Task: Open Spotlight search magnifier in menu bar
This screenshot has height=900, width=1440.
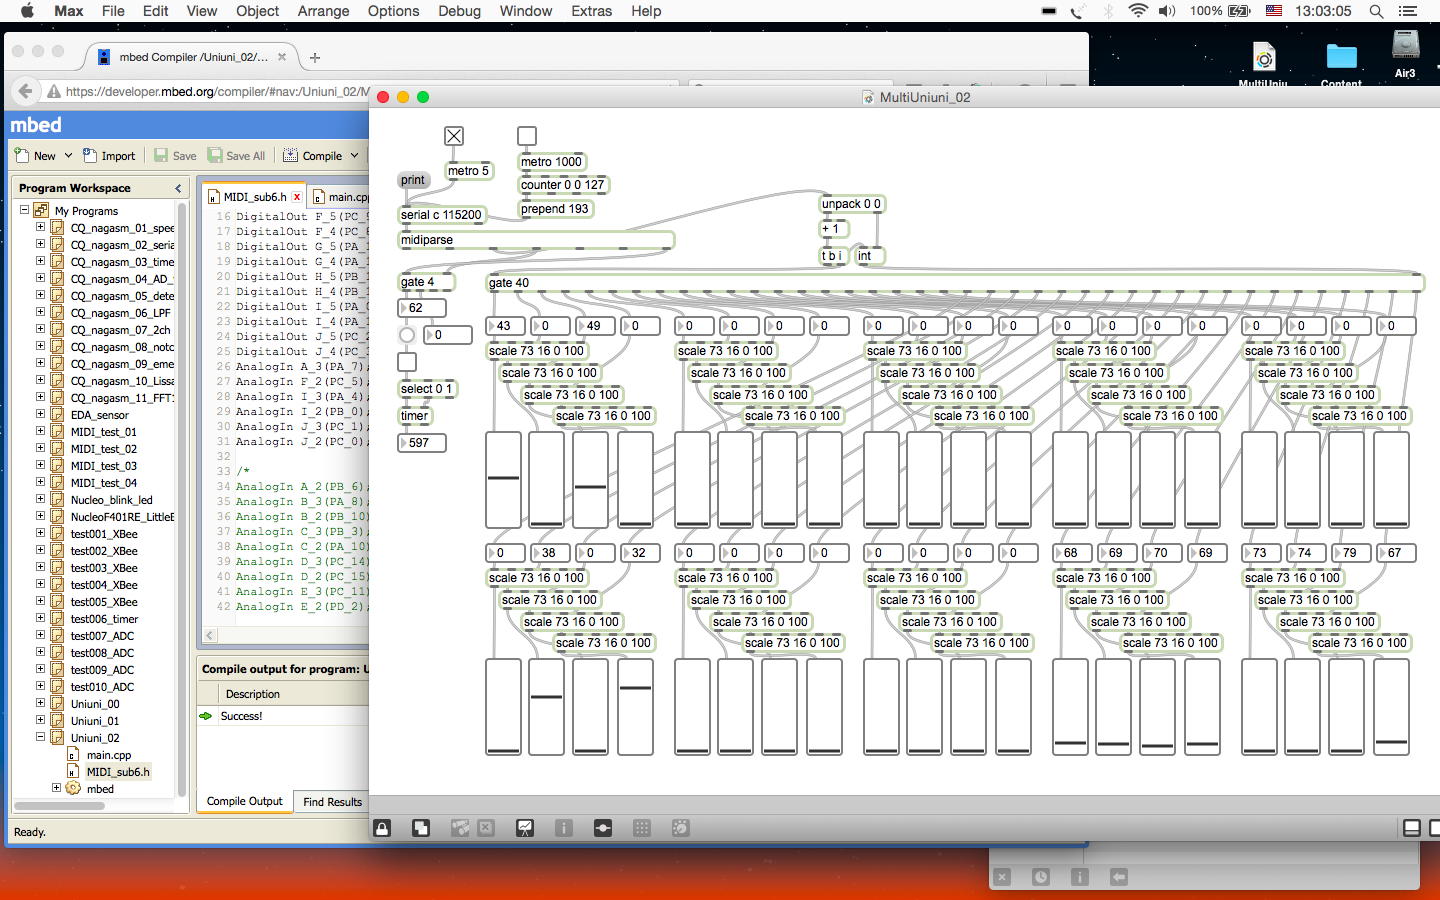Action: (x=1376, y=11)
